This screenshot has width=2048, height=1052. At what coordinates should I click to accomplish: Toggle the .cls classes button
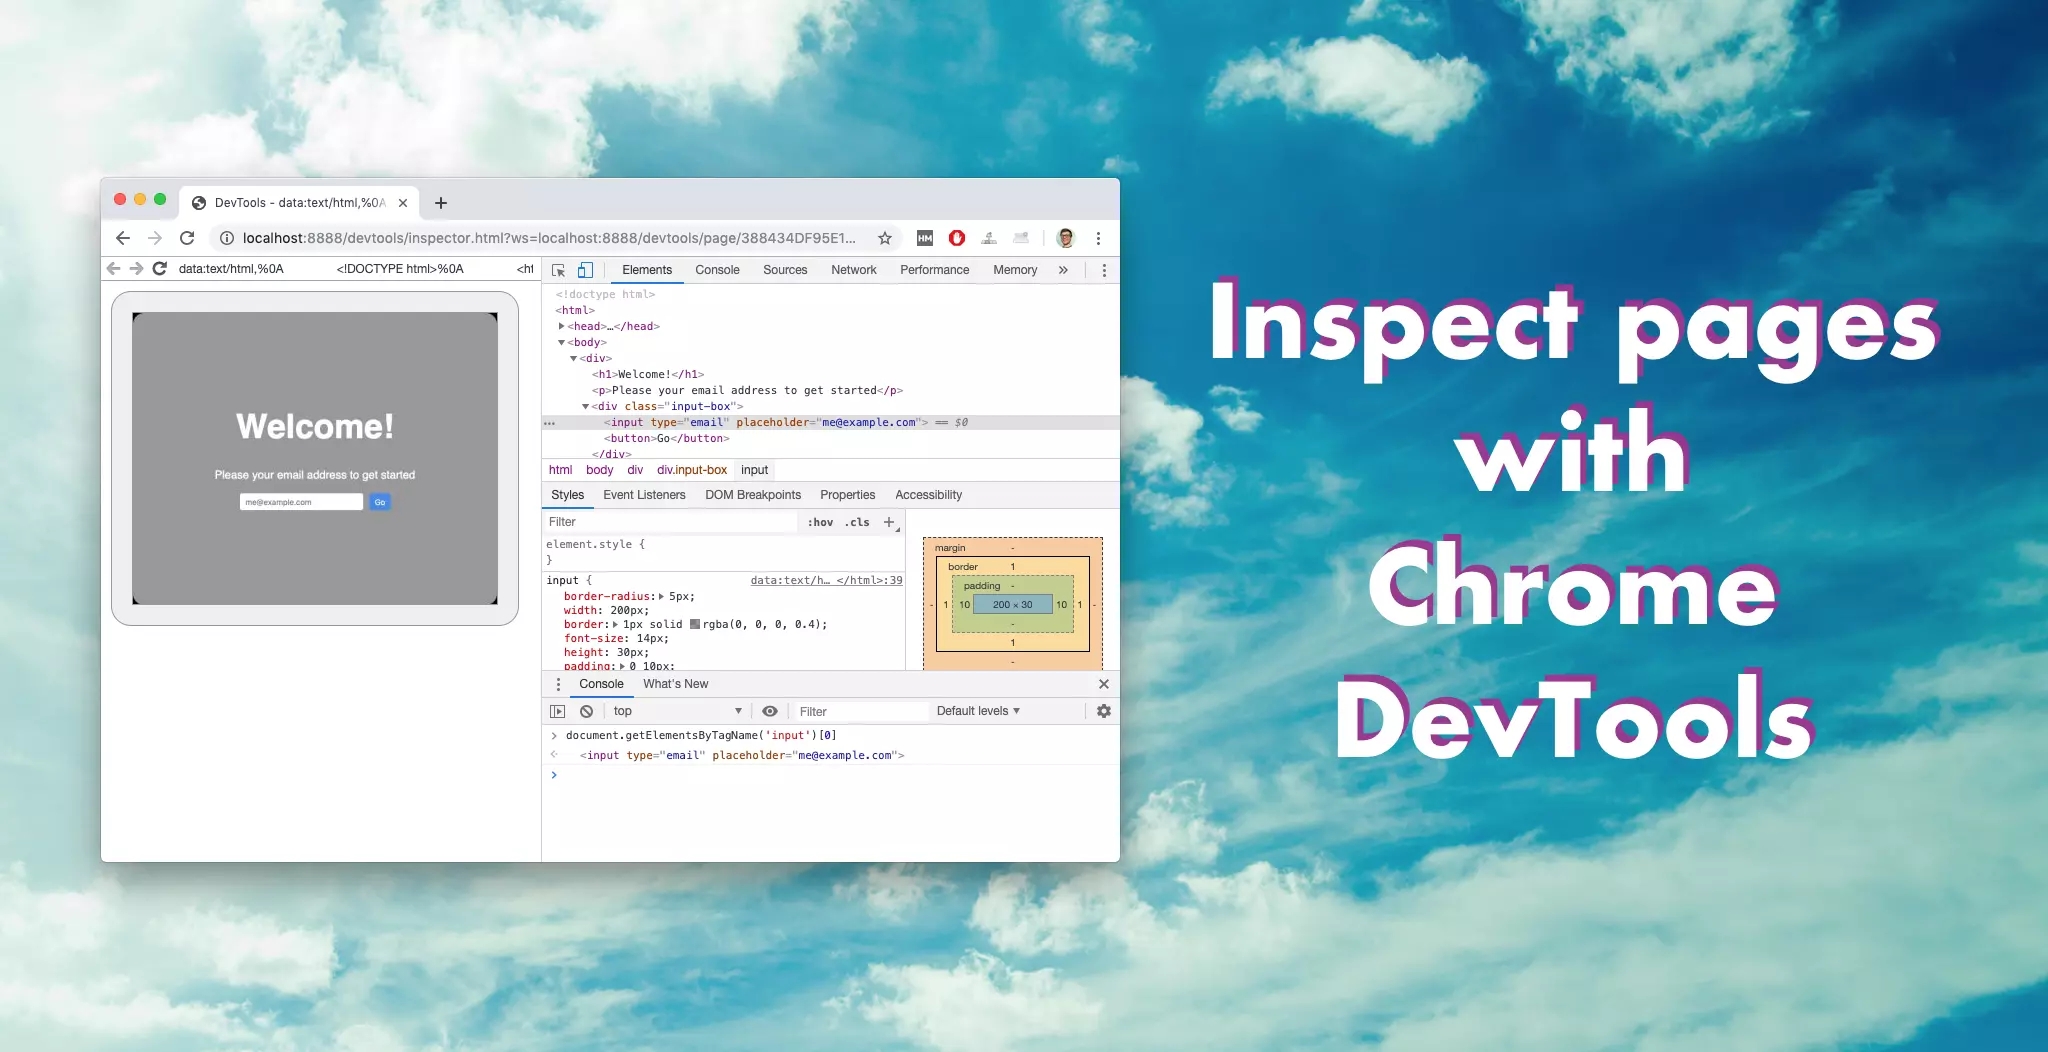pos(858,522)
